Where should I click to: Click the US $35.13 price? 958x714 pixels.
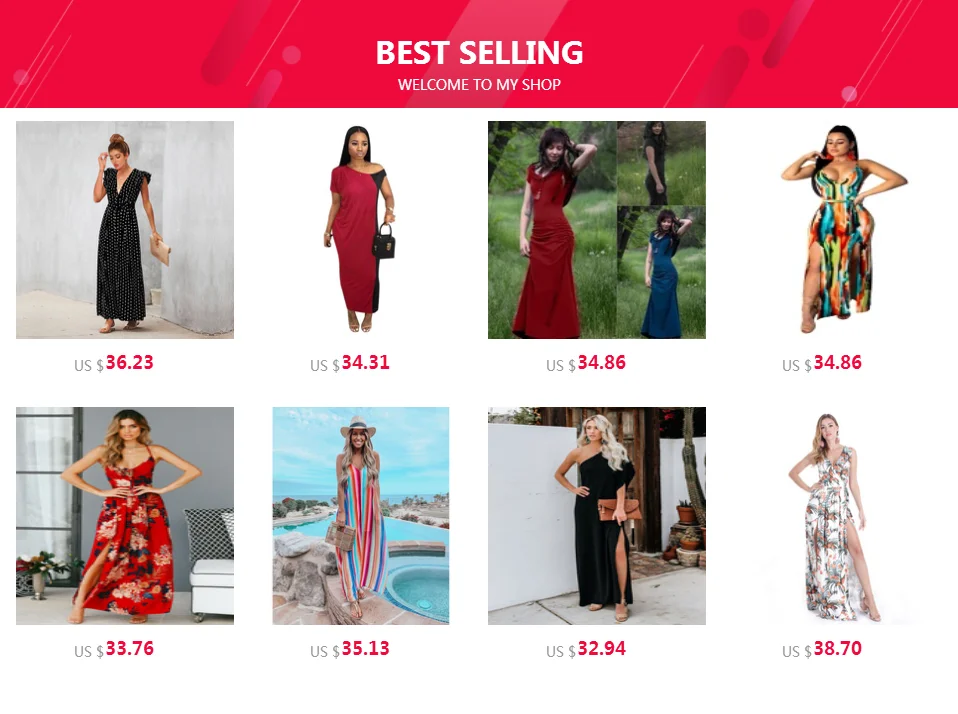[x=350, y=649]
